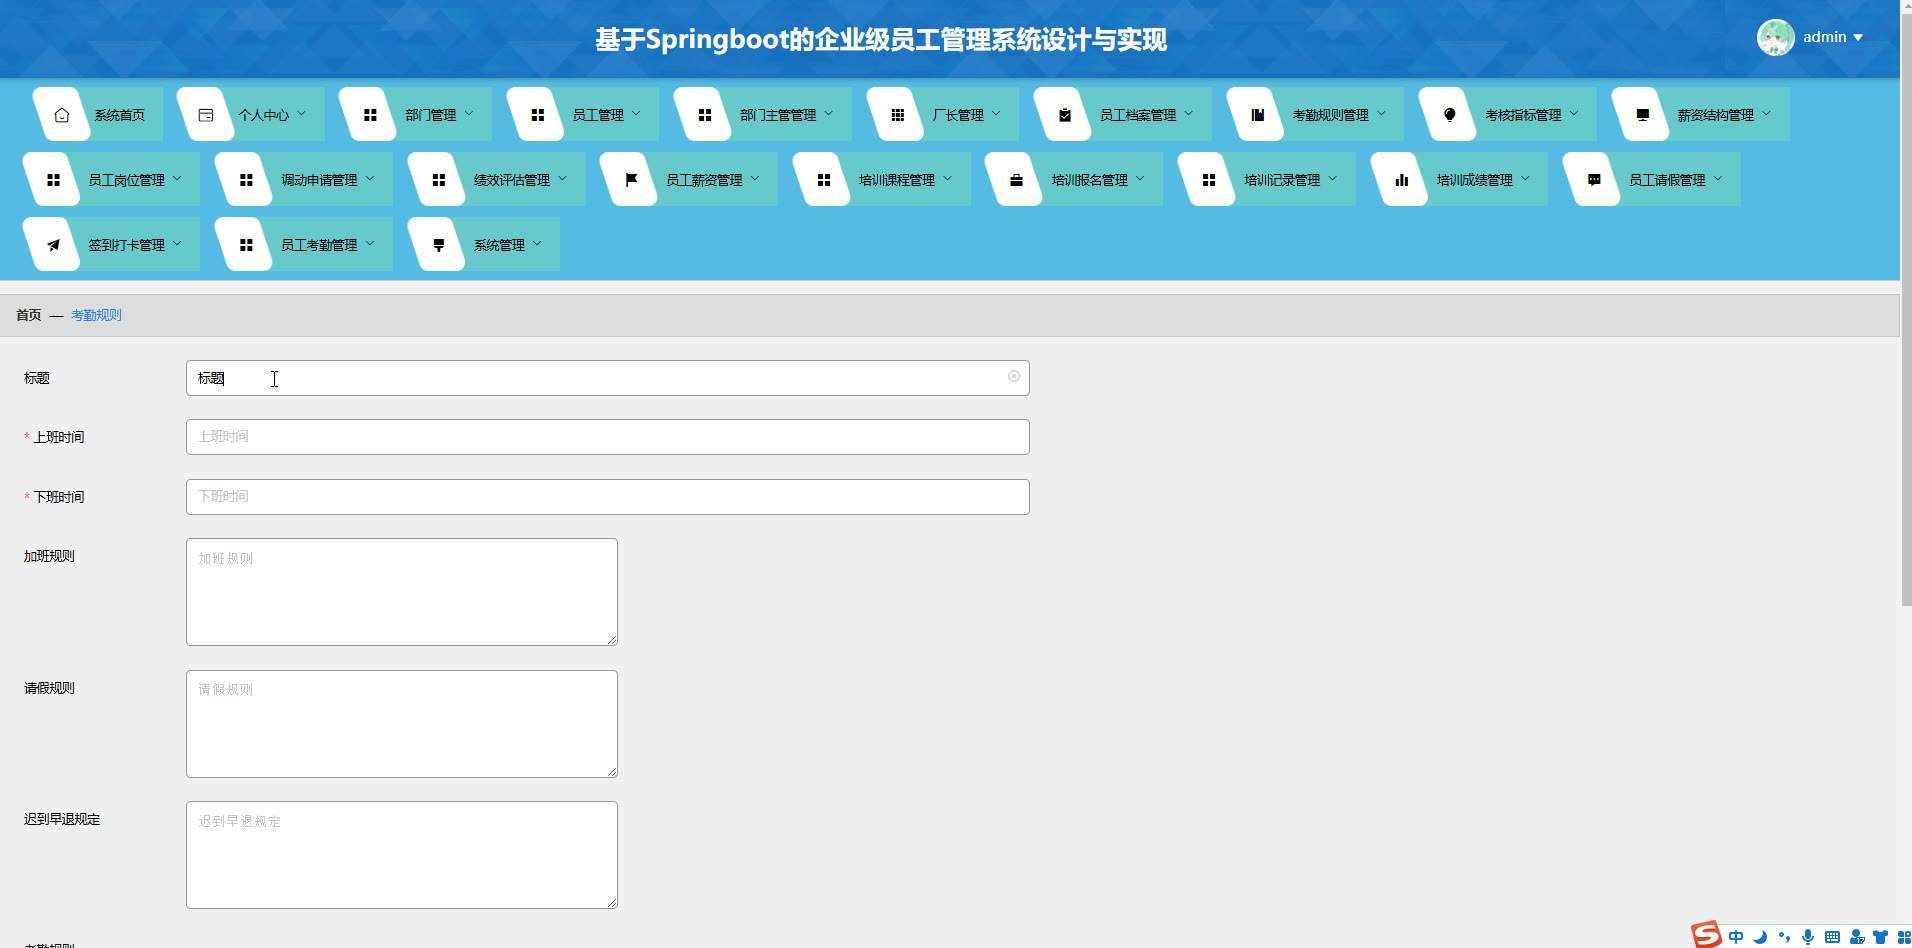Click the shirt skin icon in the tray
The width and height of the screenshot is (1912, 948).
[x=1880, y=937]
